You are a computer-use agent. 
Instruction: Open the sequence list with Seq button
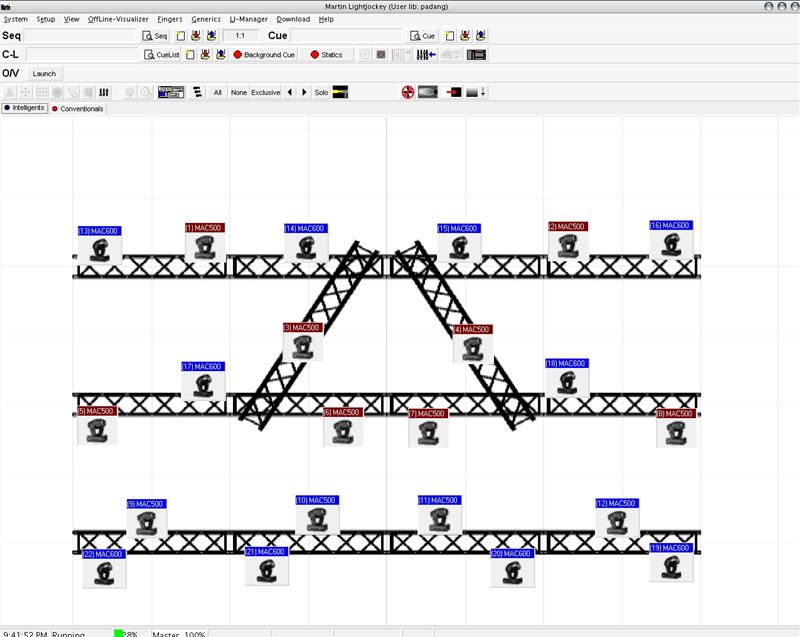tap(155, 36)
